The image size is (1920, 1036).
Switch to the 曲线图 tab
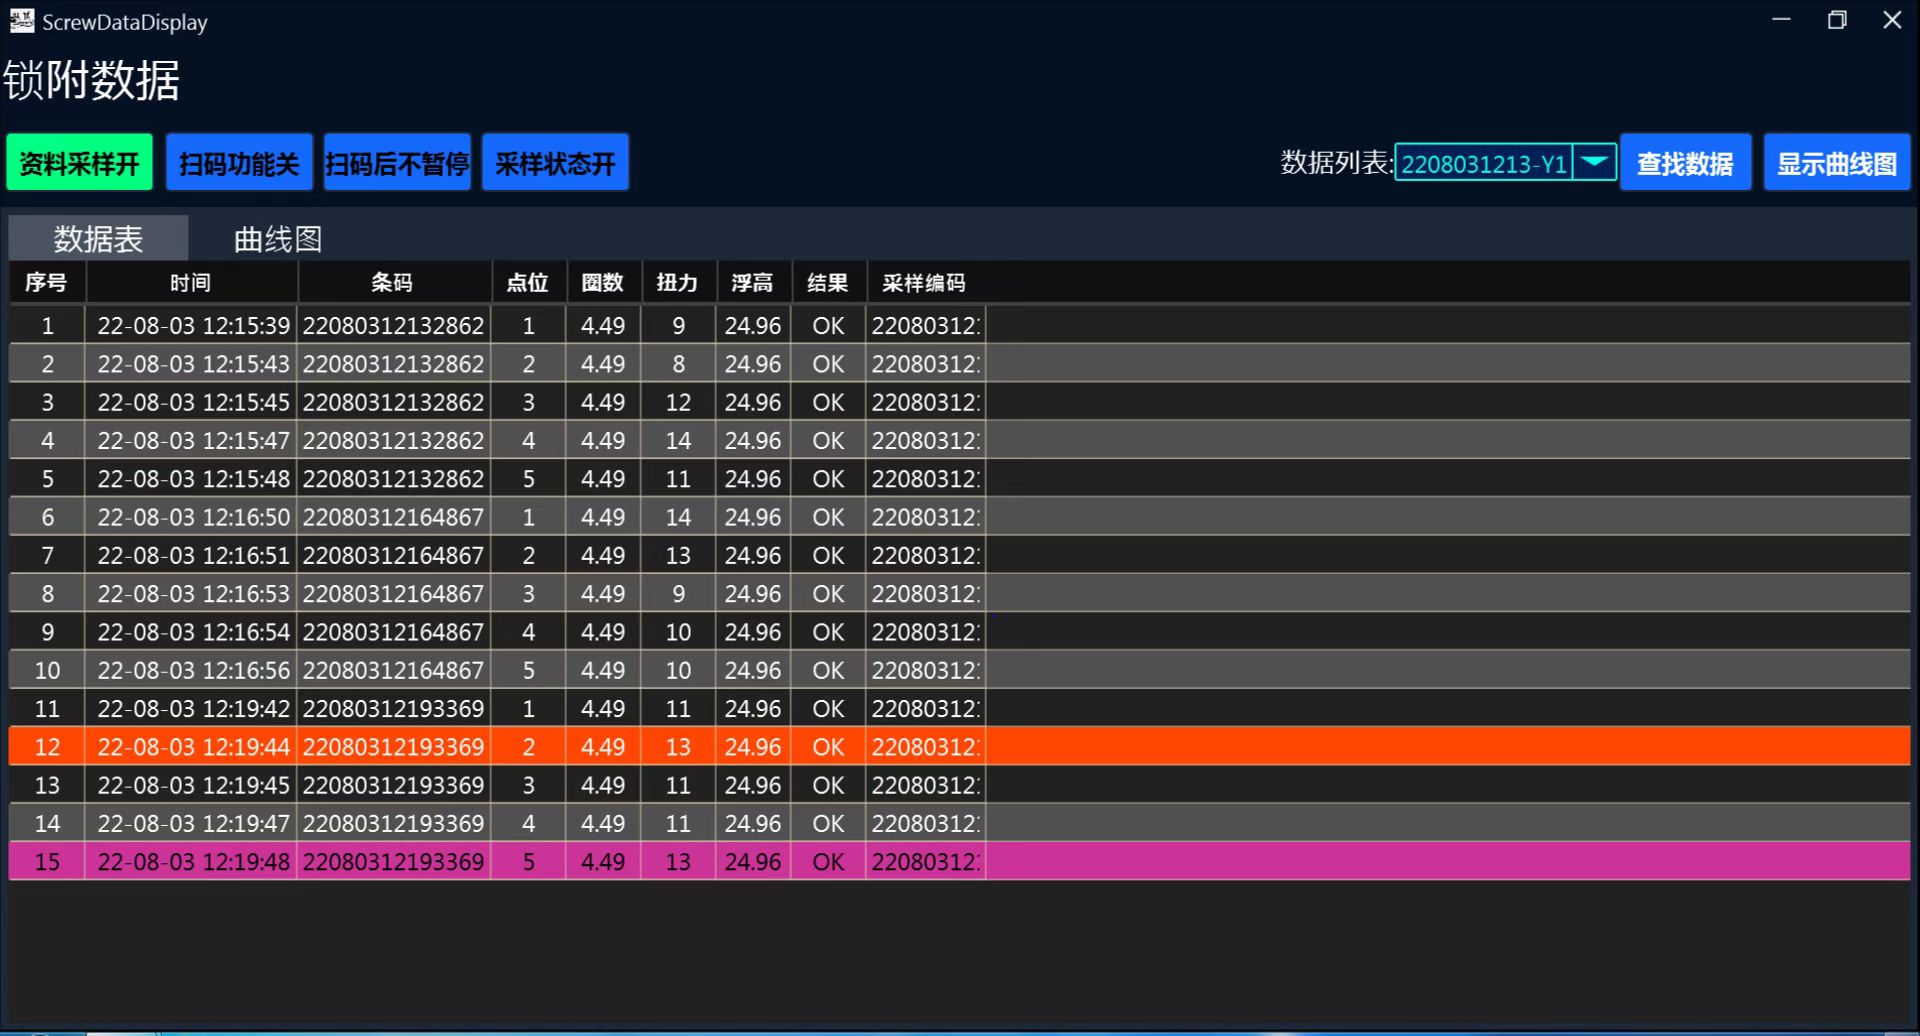pos(278,239)
